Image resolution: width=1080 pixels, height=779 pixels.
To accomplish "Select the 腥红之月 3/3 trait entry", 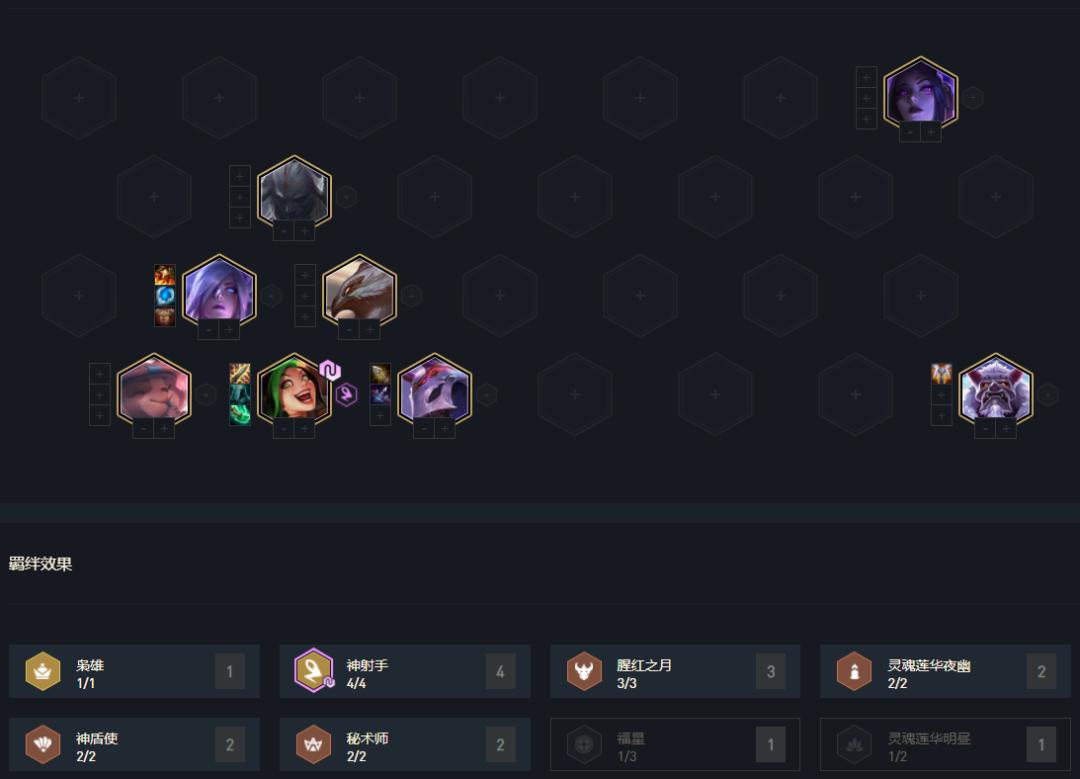I will [x=675, y=671].
